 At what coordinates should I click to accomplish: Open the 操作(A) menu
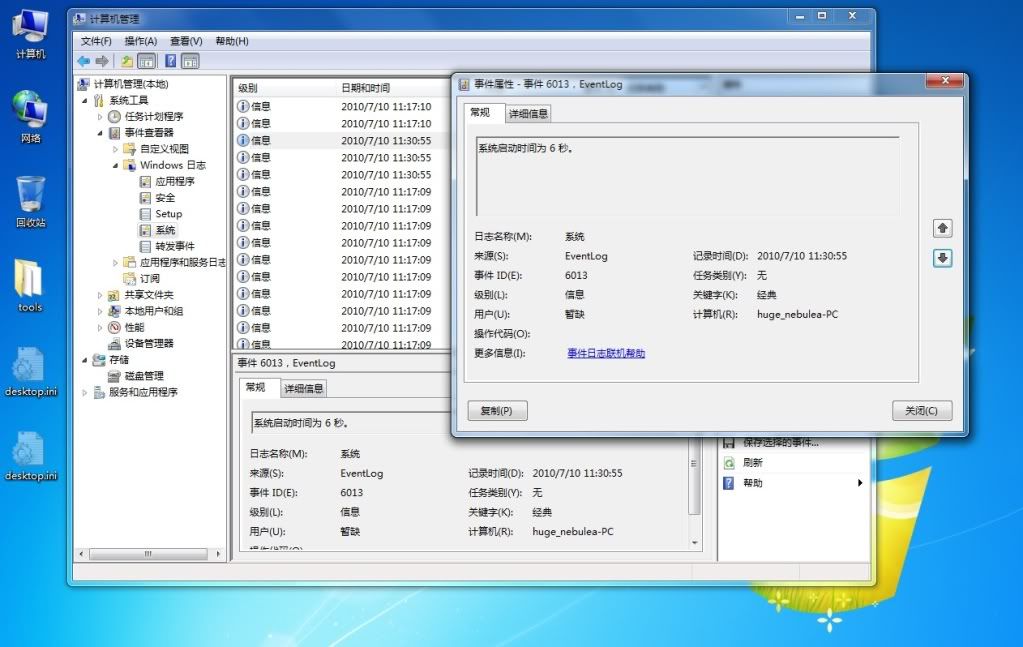(x=140, y=41)
